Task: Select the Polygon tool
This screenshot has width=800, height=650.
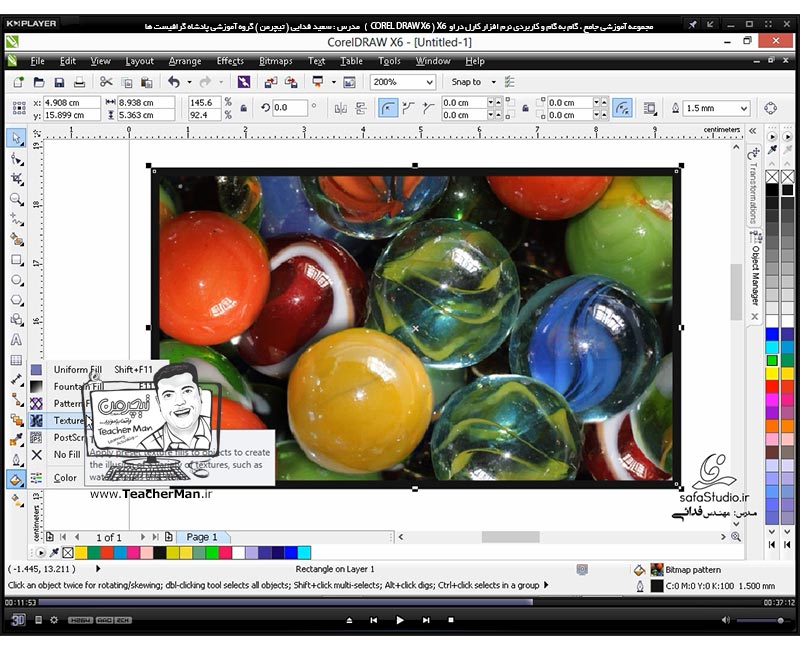Action: [17, 300]
